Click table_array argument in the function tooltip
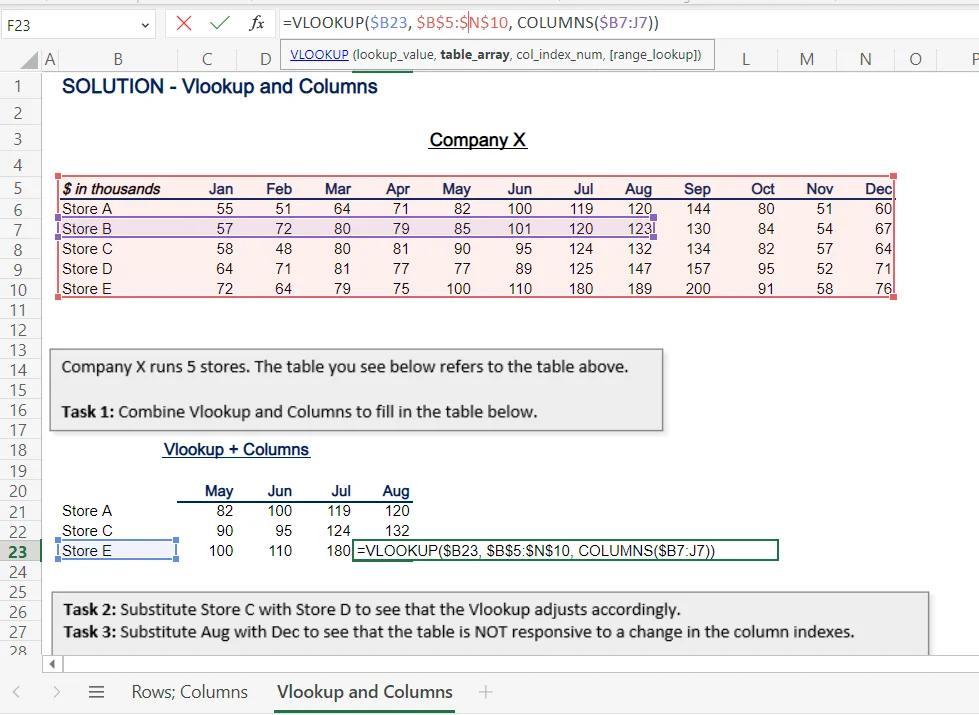The image size is (979, 715). (474, 55)
